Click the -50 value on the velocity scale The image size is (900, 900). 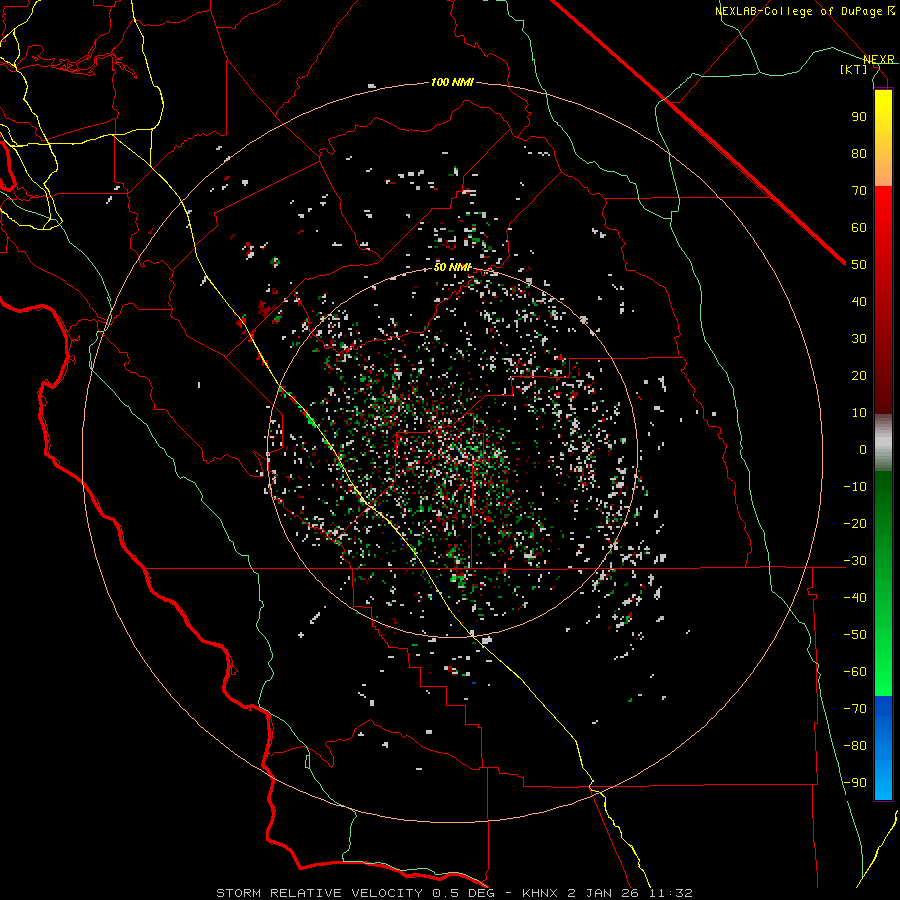(855, 635)
